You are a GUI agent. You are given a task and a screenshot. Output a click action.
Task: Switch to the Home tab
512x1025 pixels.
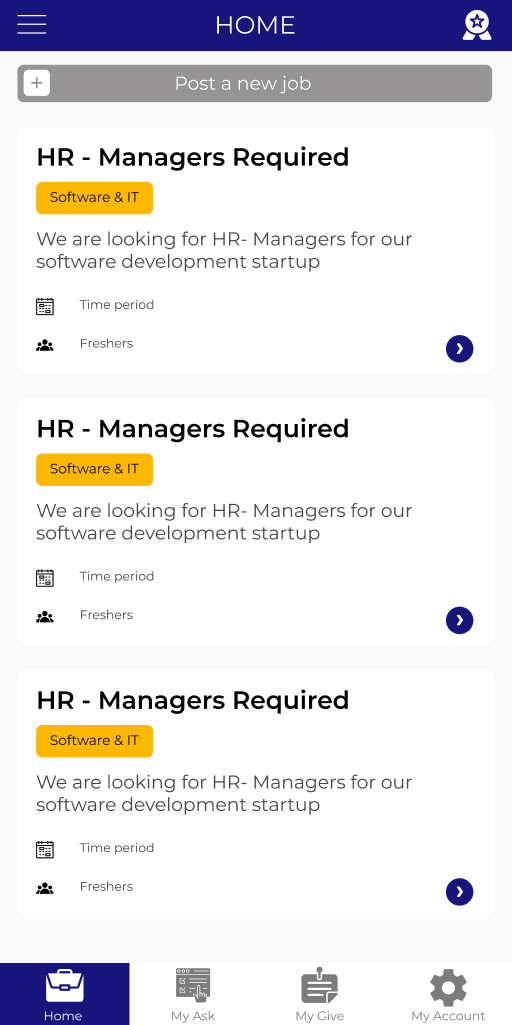(64, 994)
